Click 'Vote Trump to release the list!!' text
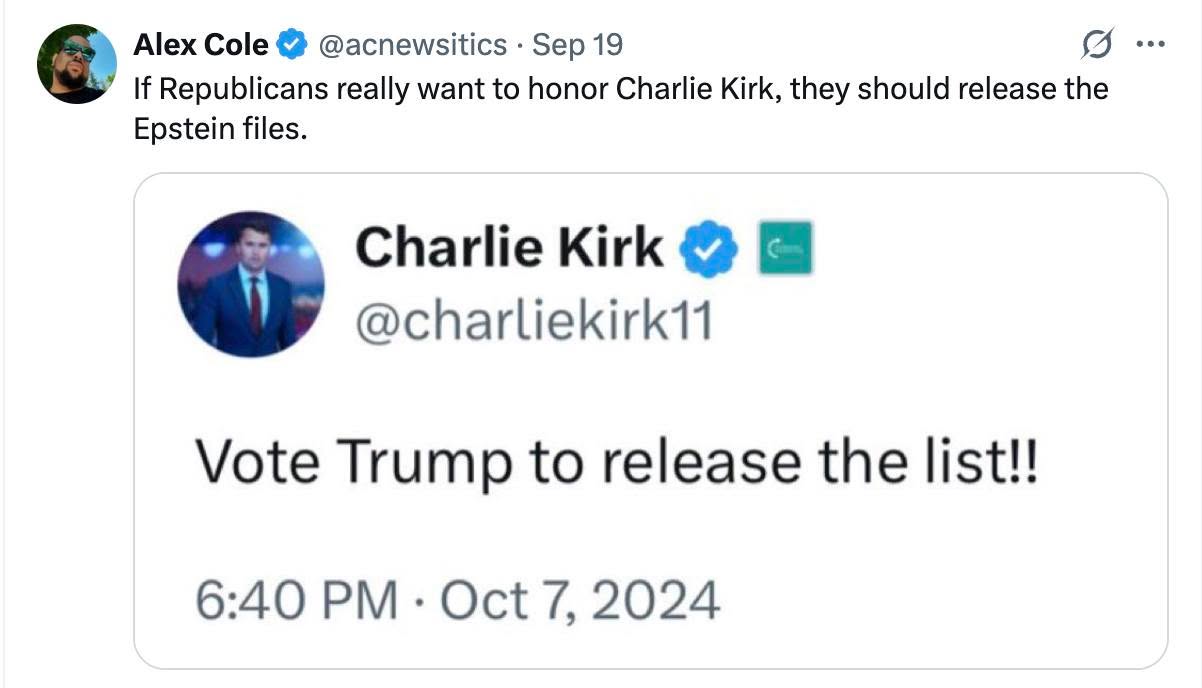 pos(615,464)
